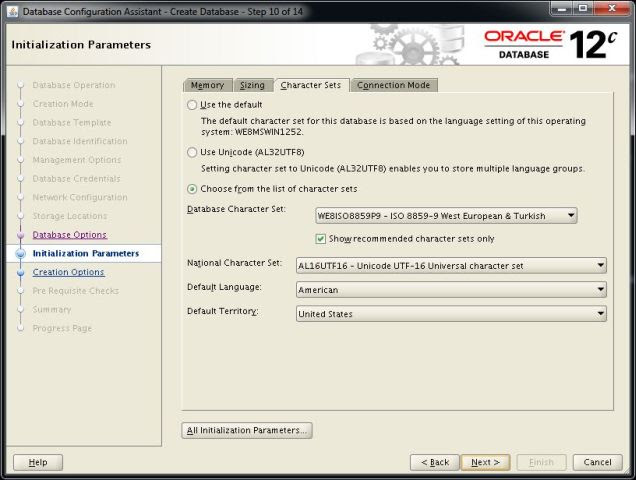
Task: Open the Help button
Action: click(38, 462)
